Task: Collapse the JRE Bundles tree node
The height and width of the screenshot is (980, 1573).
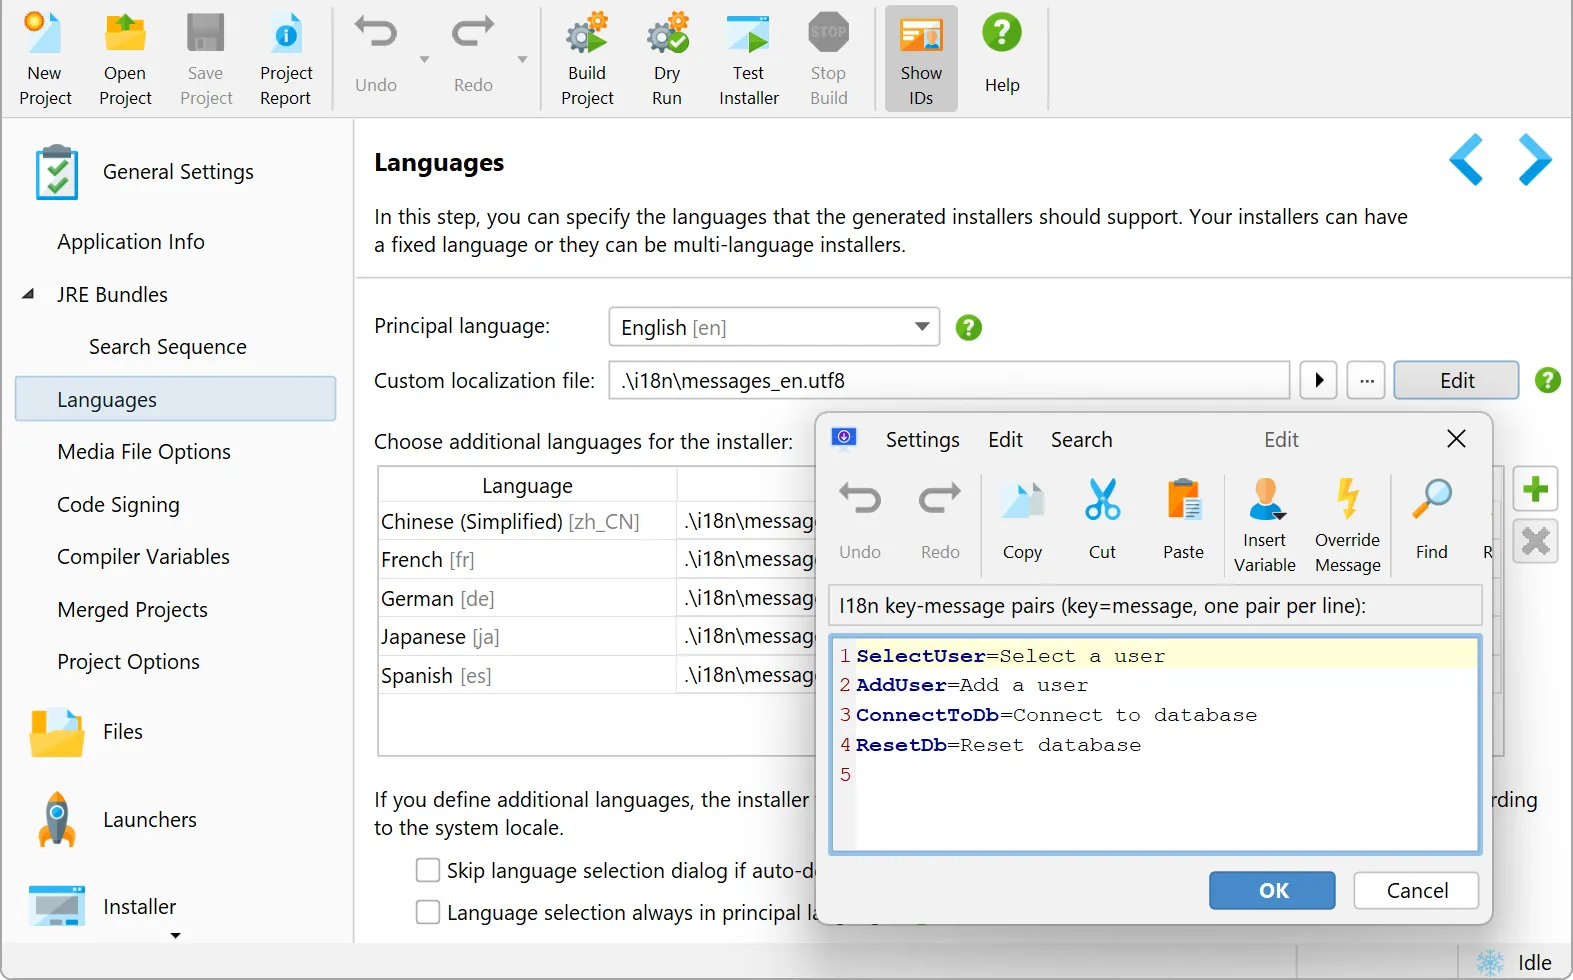Action: pos(28,294)
